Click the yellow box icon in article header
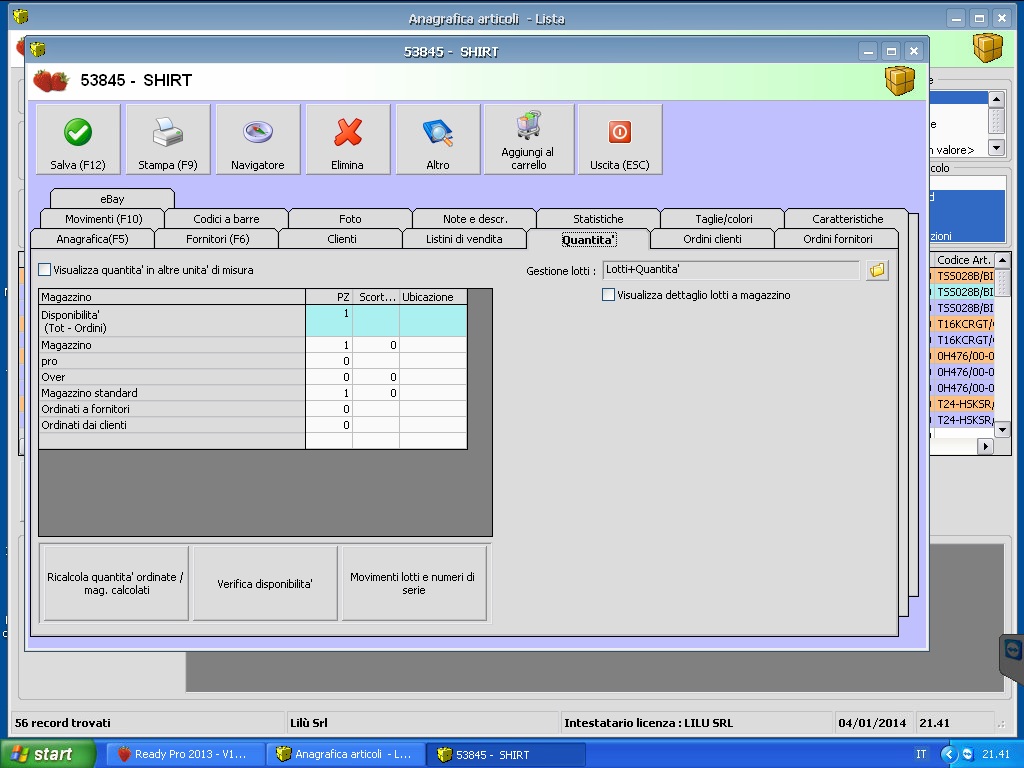This screenshot has height=768, width=1024. tap(899, 81)
